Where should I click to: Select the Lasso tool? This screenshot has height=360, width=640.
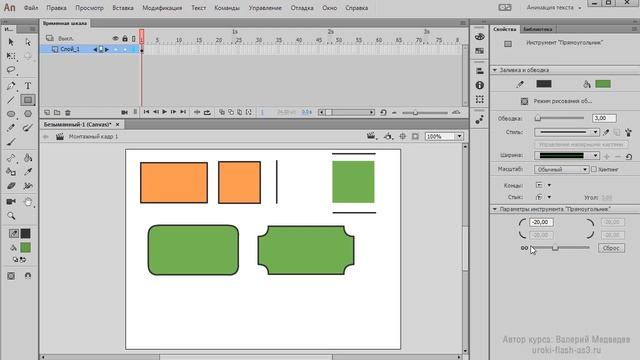point(11,70)
